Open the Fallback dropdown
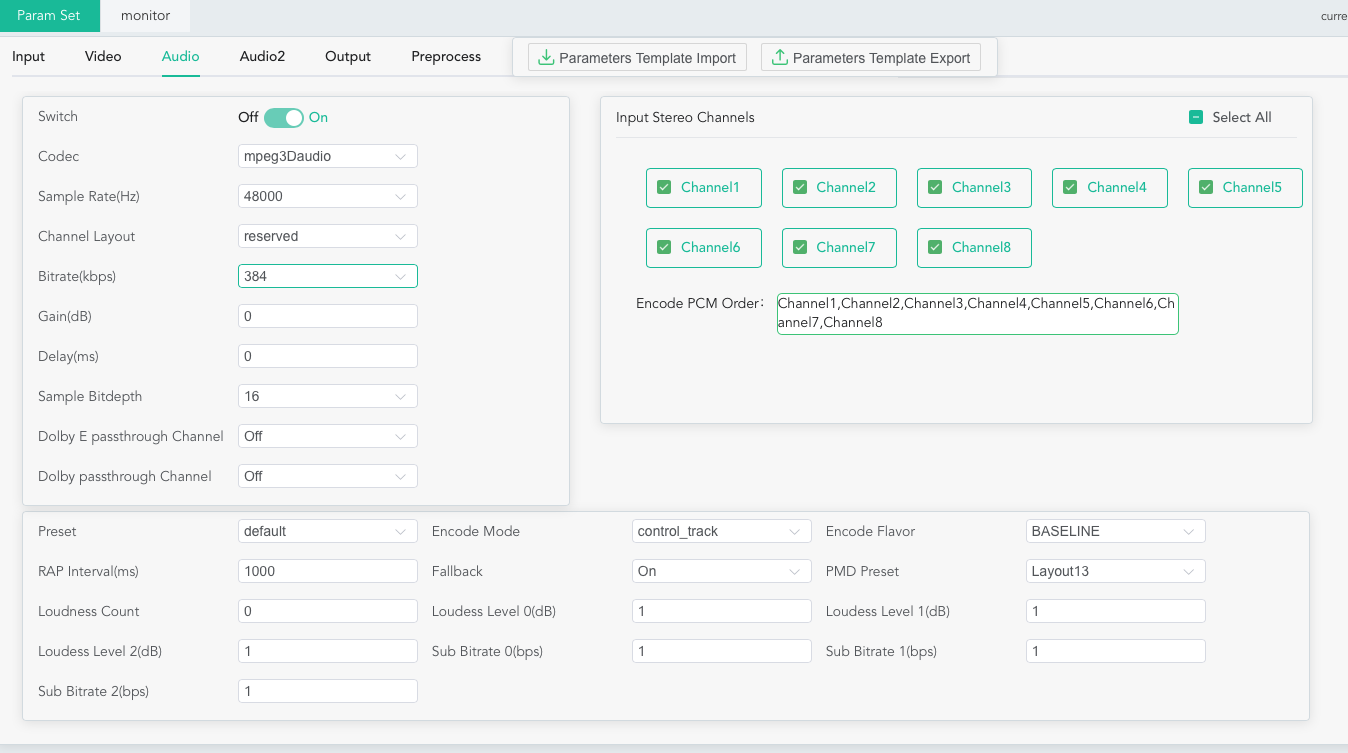Image resolution: width=1348 pixels, height=753 pixels. pyautogui.click(x=722, y=571)
